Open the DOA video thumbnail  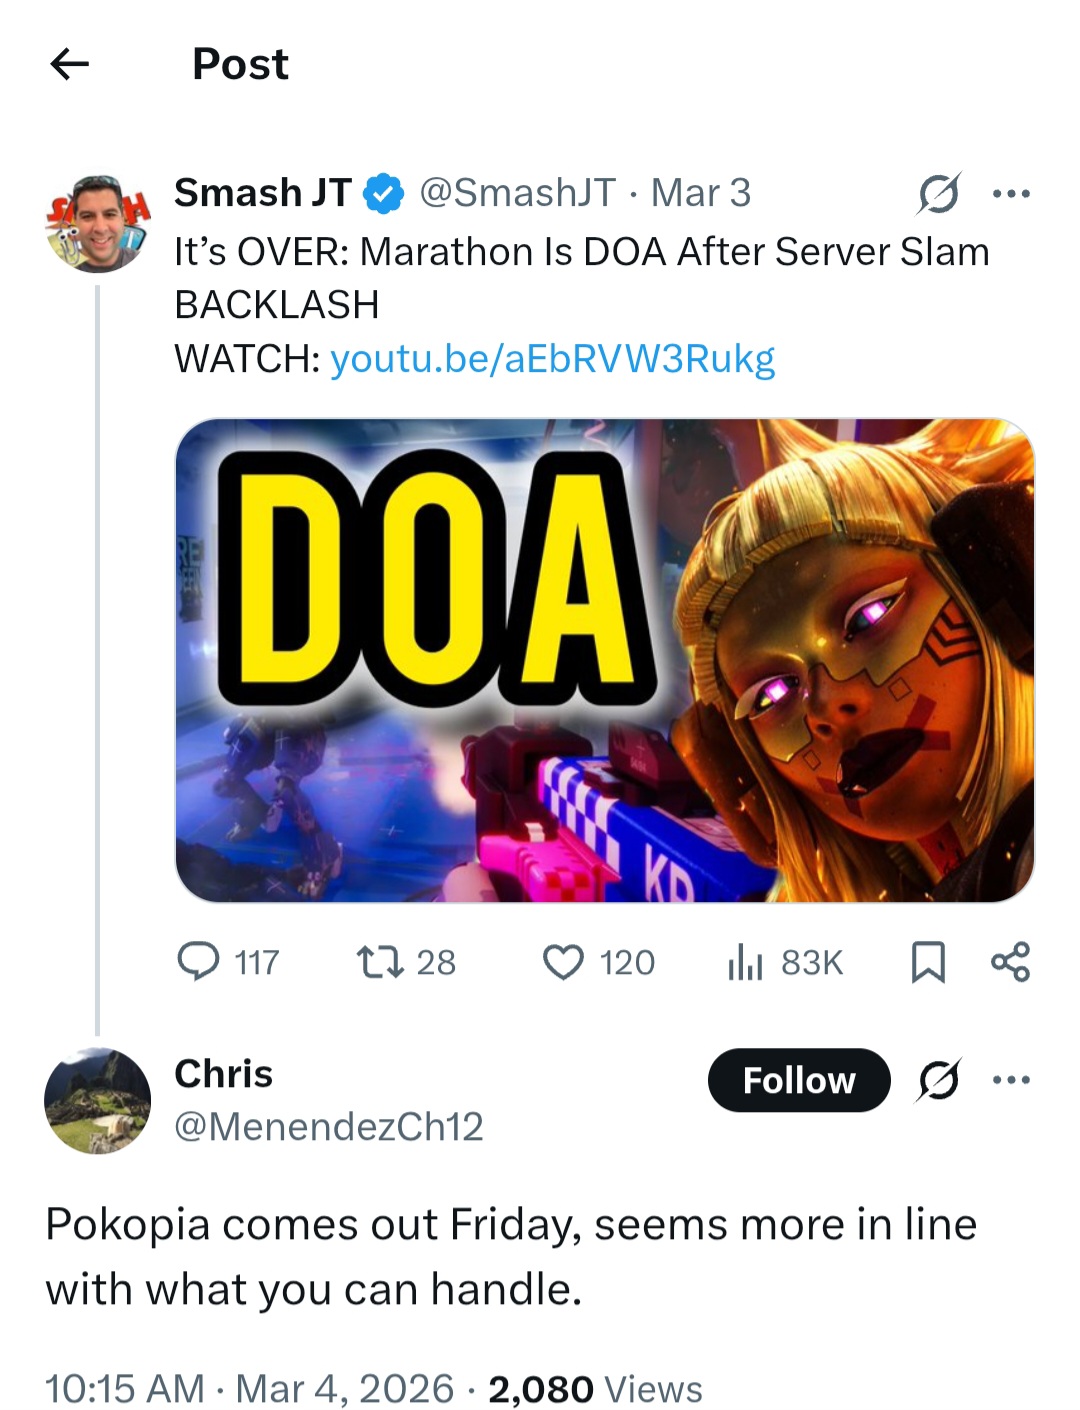[604, 660]
